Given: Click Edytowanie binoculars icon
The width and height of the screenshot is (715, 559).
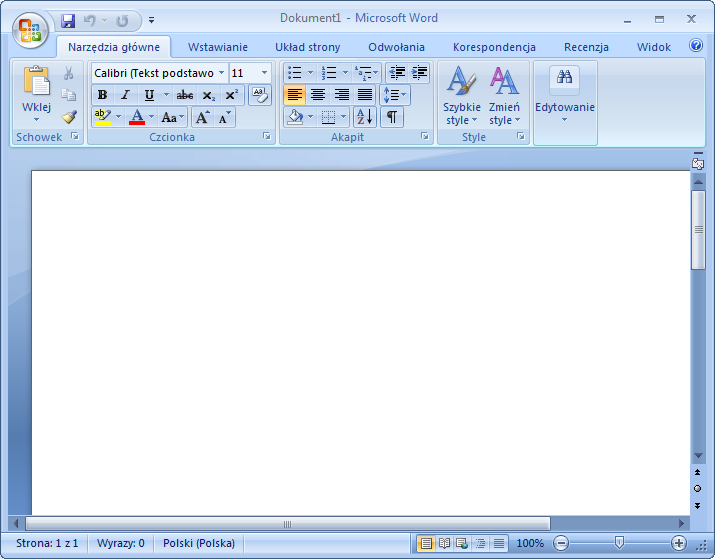Looking at the screenshot, I should tap(565, 78).
